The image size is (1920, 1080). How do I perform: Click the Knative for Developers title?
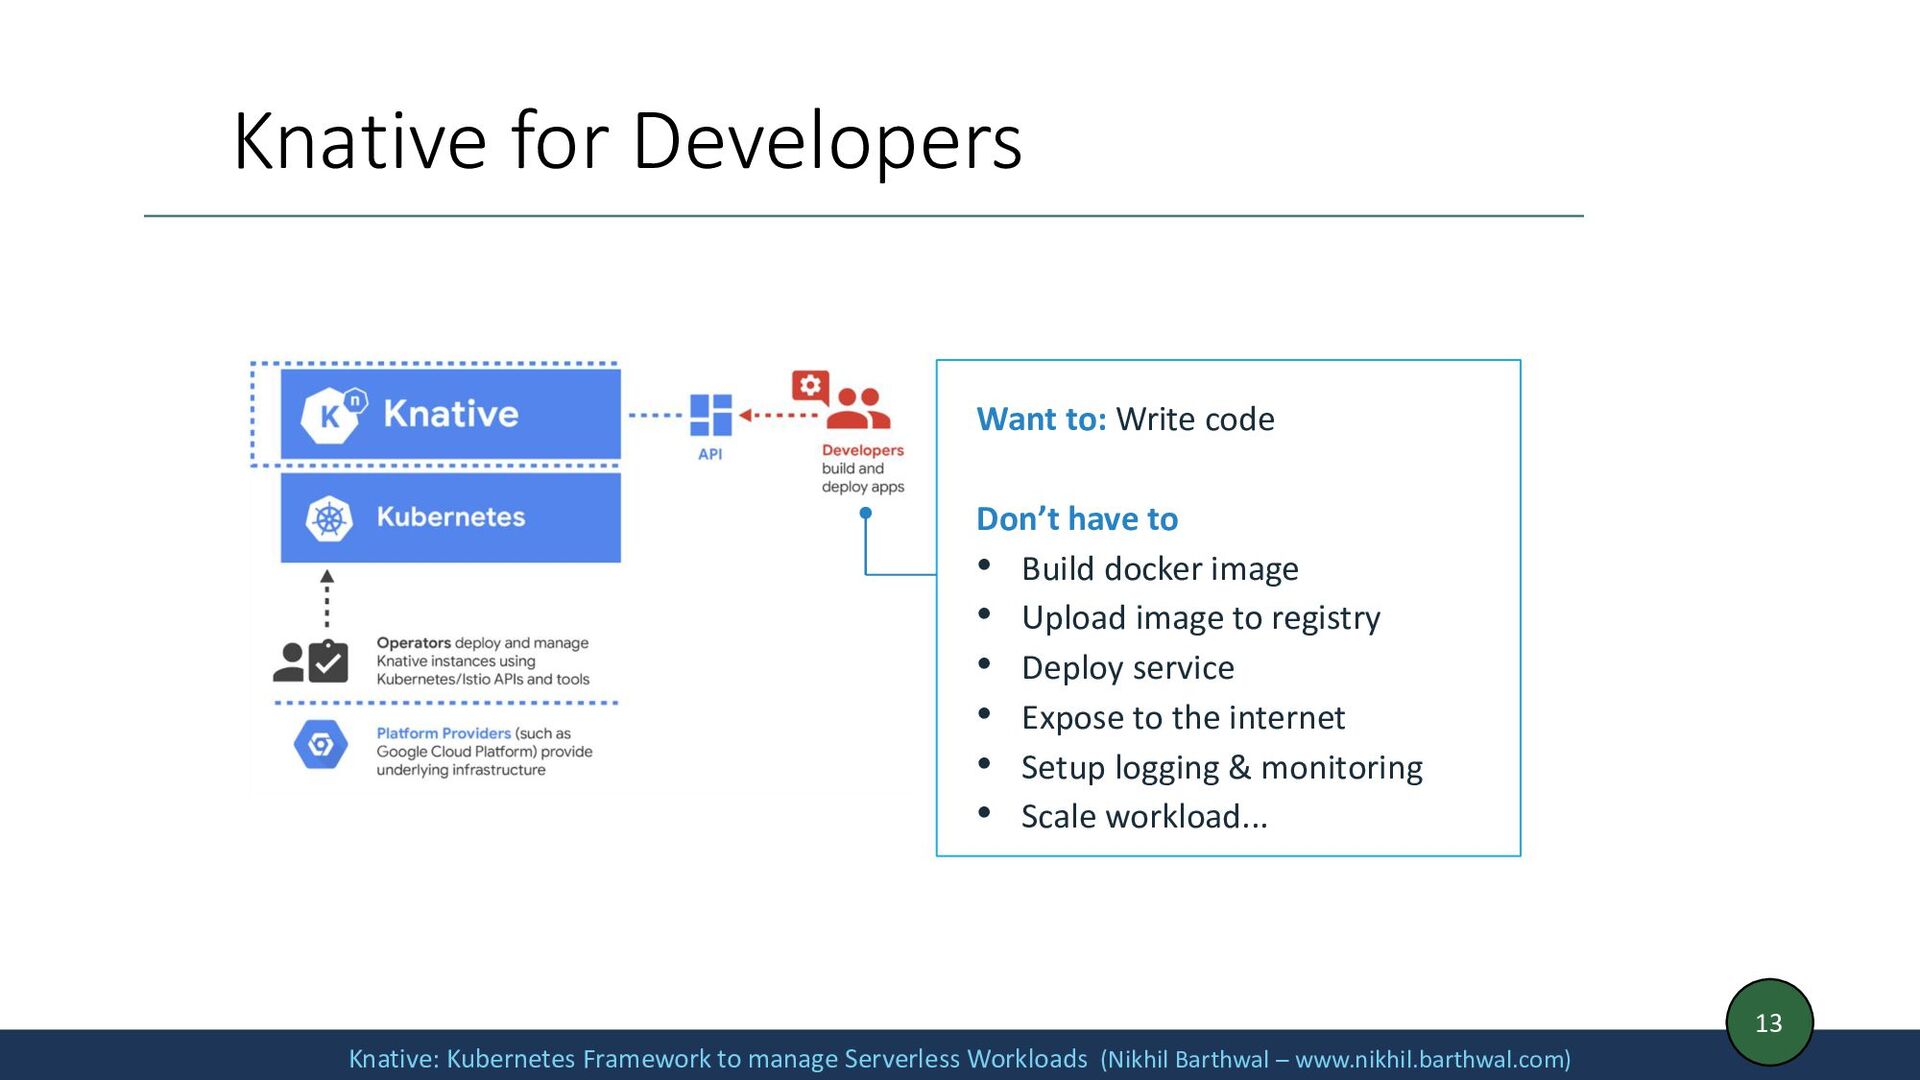coord(627,141)
